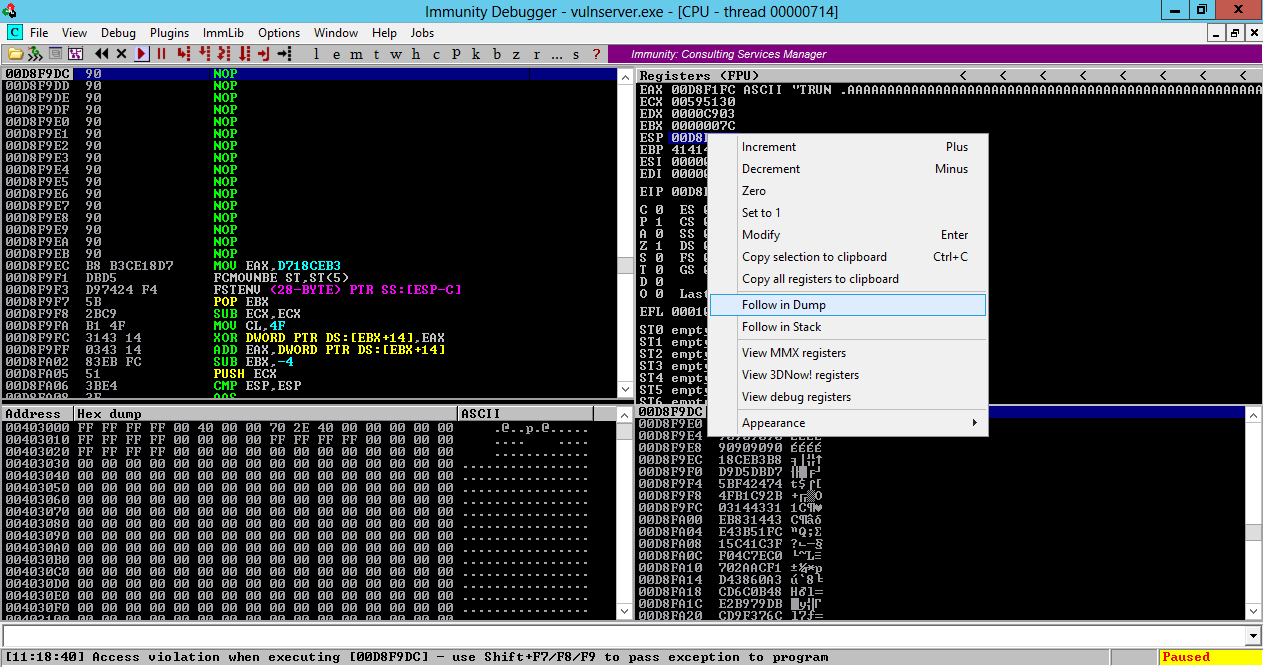Pause execution using the pause icon
The image size is (1263, 667).
click(161, 54)
